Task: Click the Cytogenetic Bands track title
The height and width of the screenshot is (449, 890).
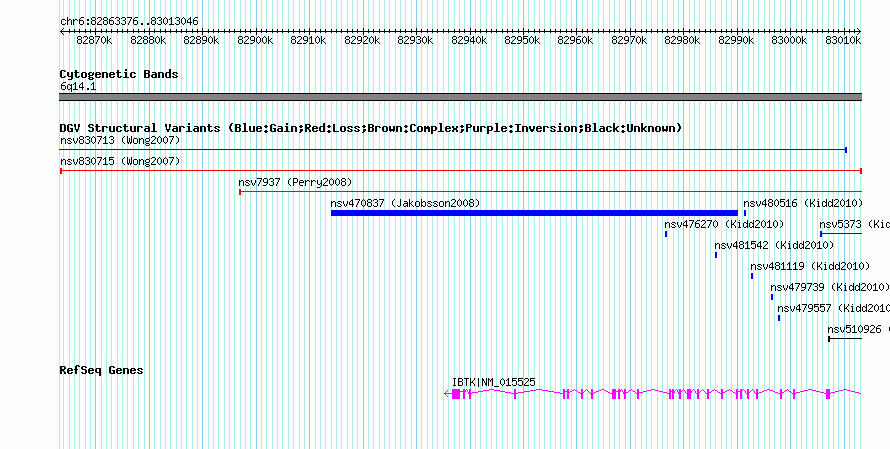Action: (x=119, y=74)
